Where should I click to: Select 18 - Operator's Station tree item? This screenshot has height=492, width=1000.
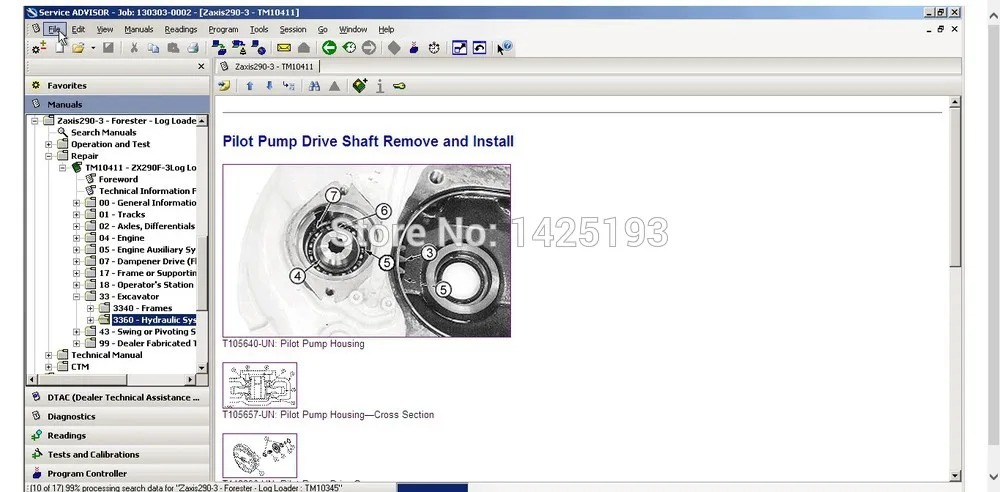click(146, 285)
